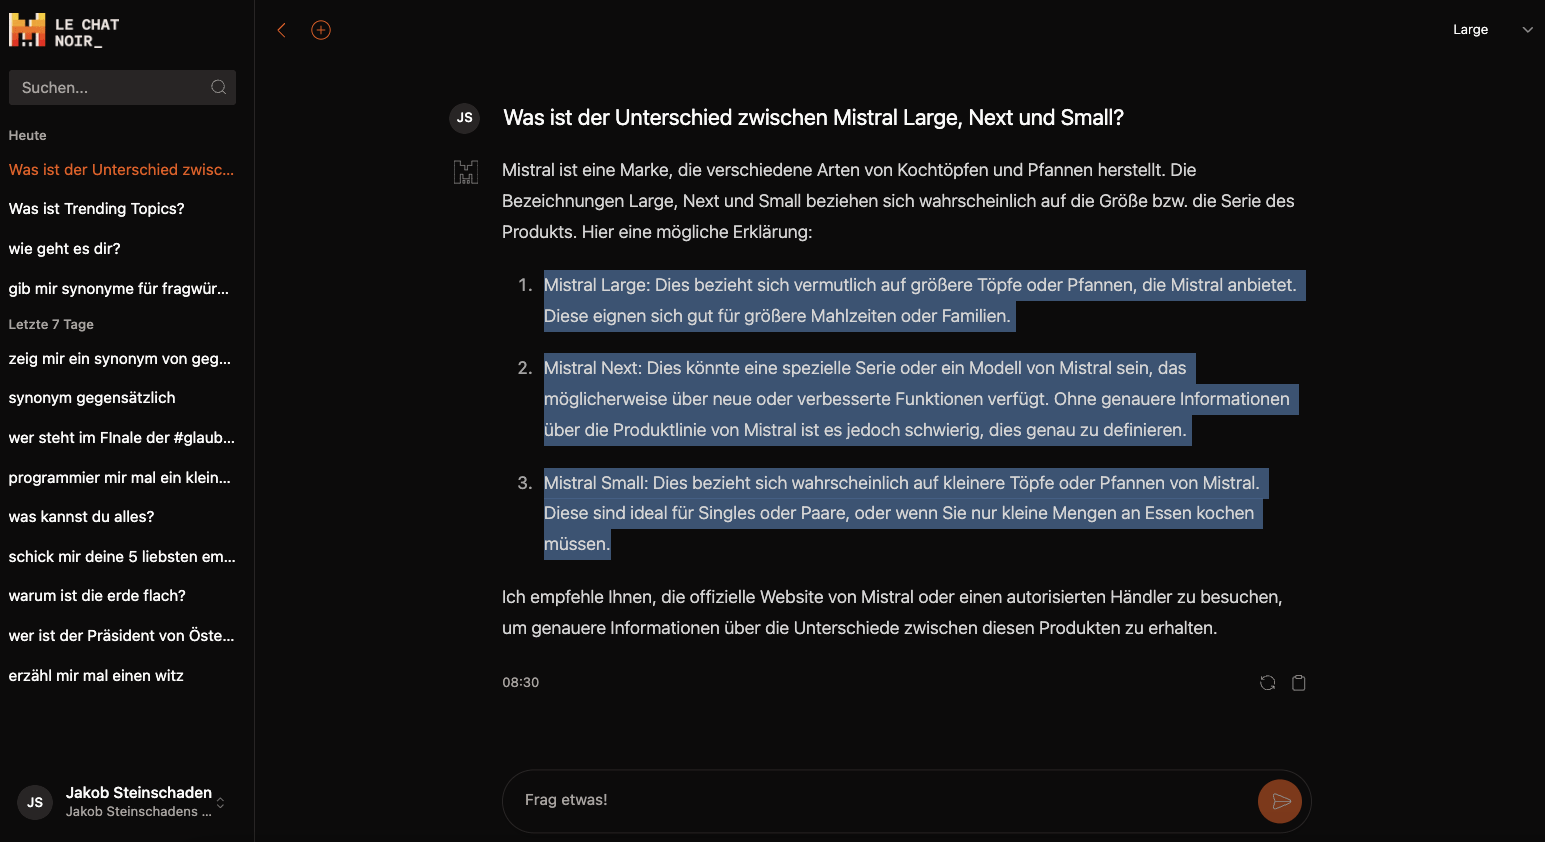Click the highlighted 'Mistral Small' list item
1545x842 pixels.
coord(905,513)
